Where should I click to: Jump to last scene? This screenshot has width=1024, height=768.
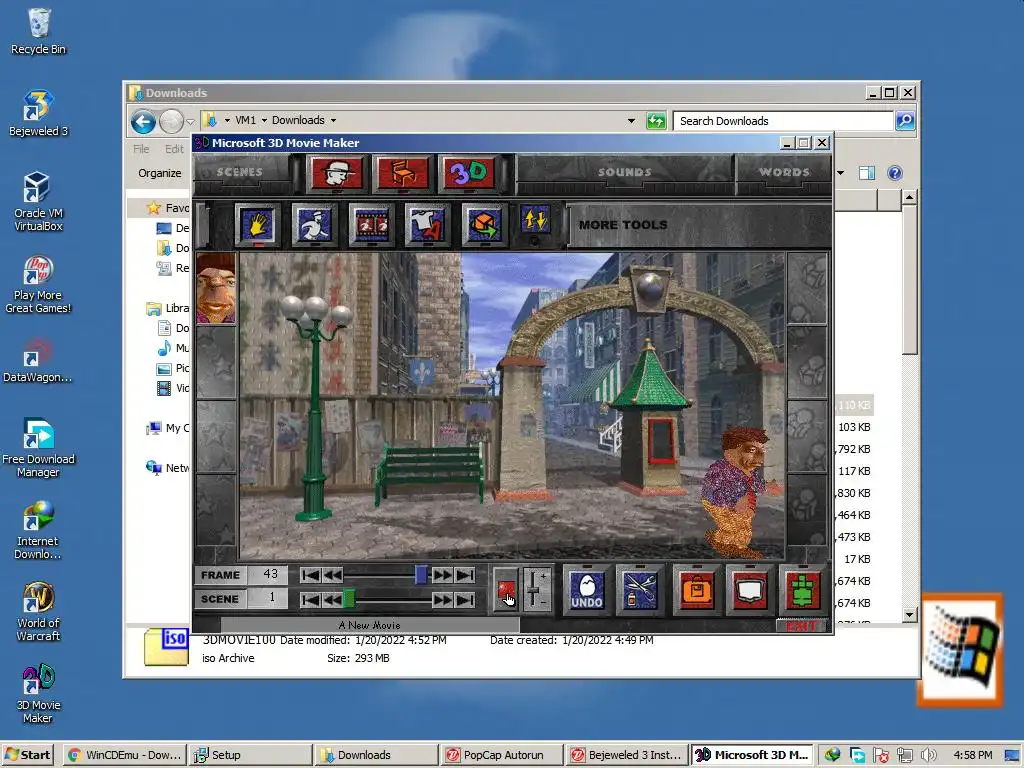click(x=465, y=600)
